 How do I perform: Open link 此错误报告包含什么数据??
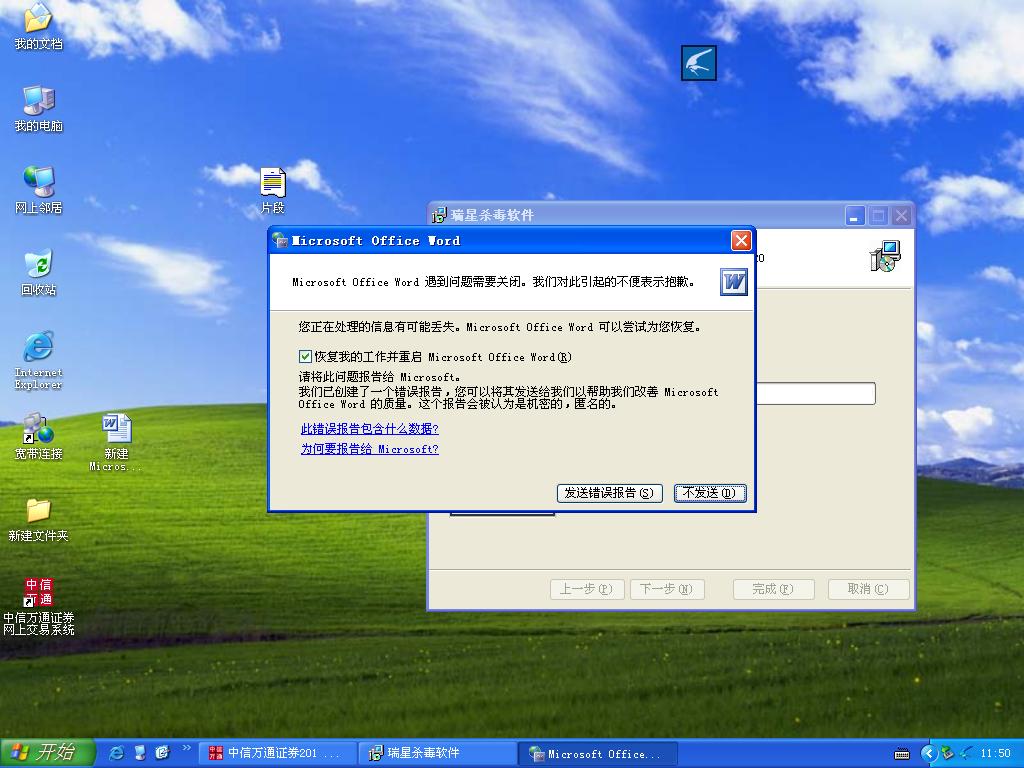point(370,429)
